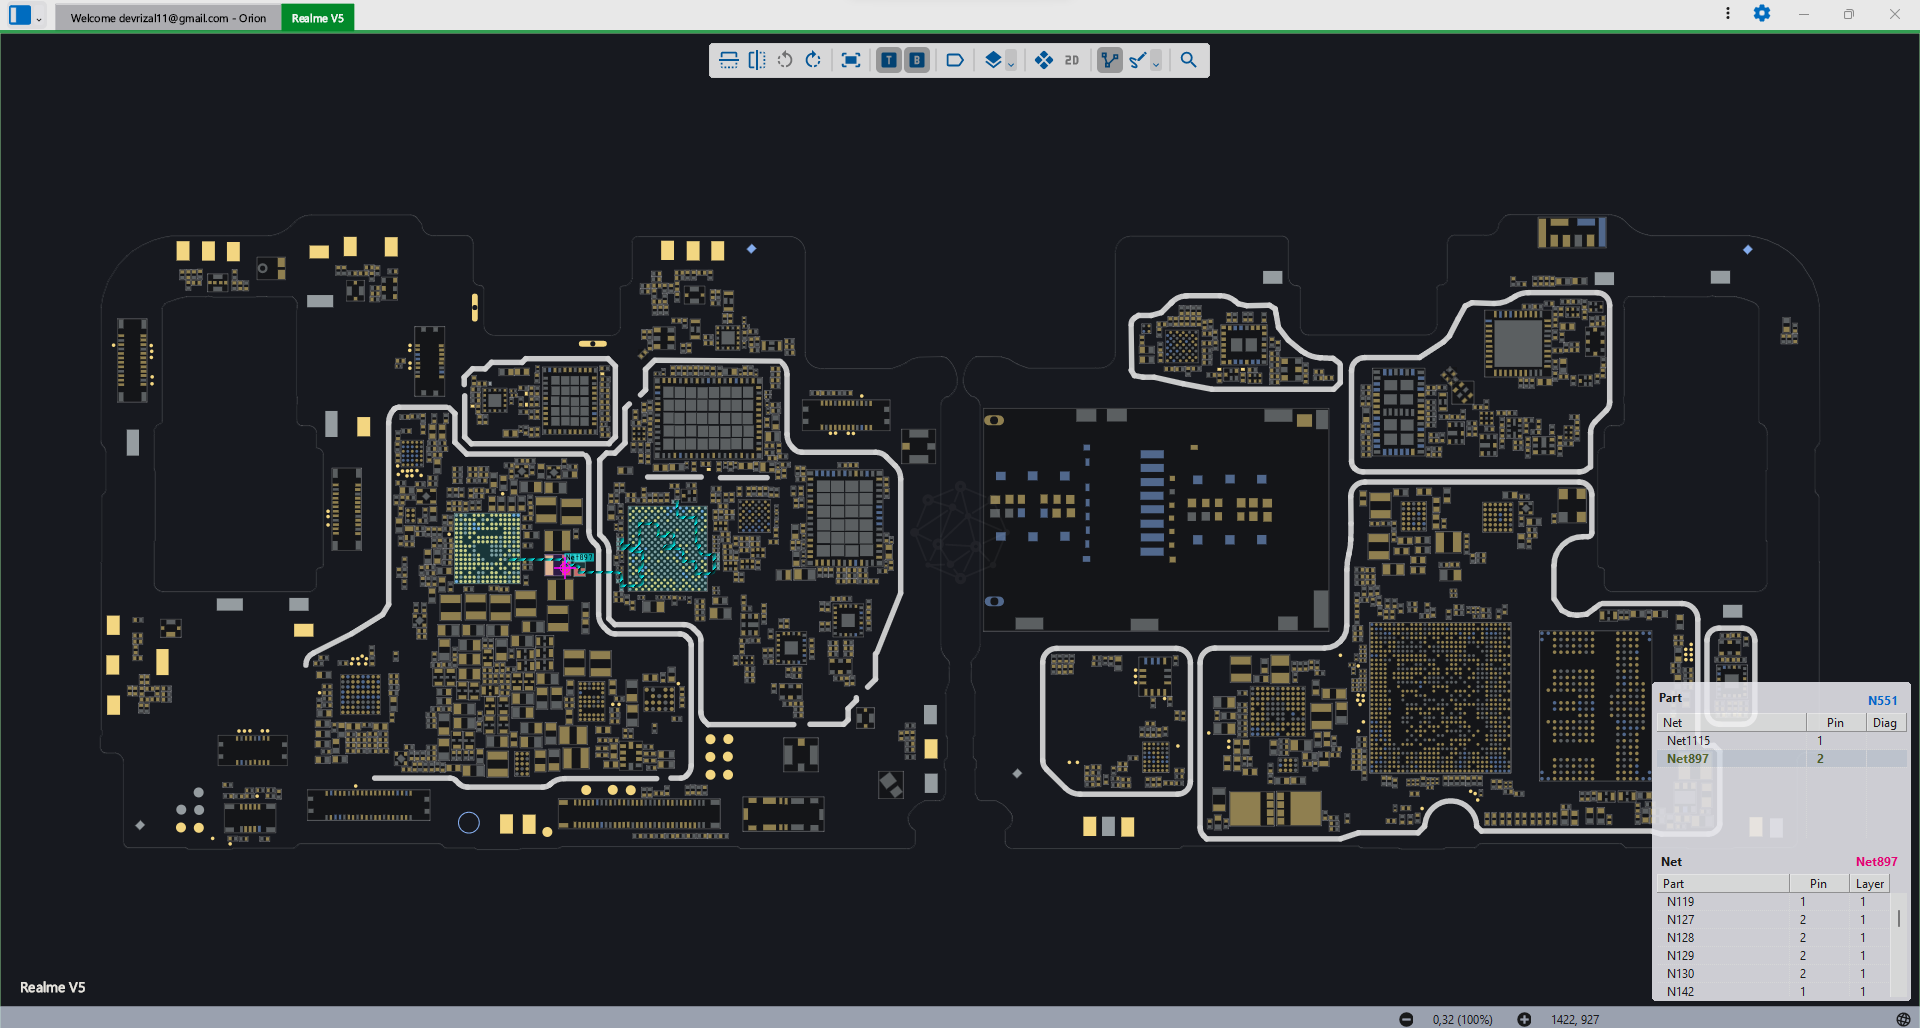Toggle the bottom layer B button
The image size is (1920, 1028).
[916, 60]
